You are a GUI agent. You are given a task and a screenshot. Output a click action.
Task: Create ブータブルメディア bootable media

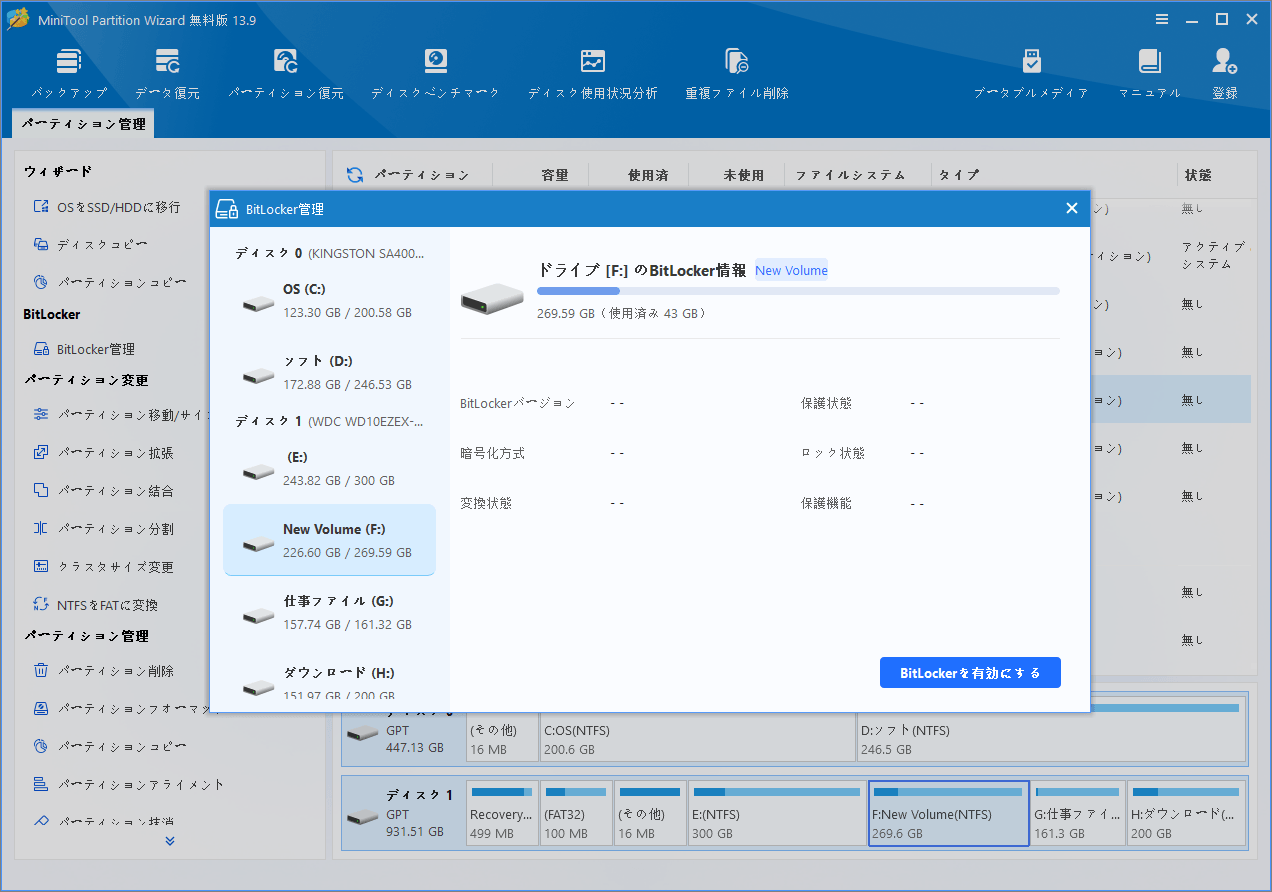coord(1031,74)
